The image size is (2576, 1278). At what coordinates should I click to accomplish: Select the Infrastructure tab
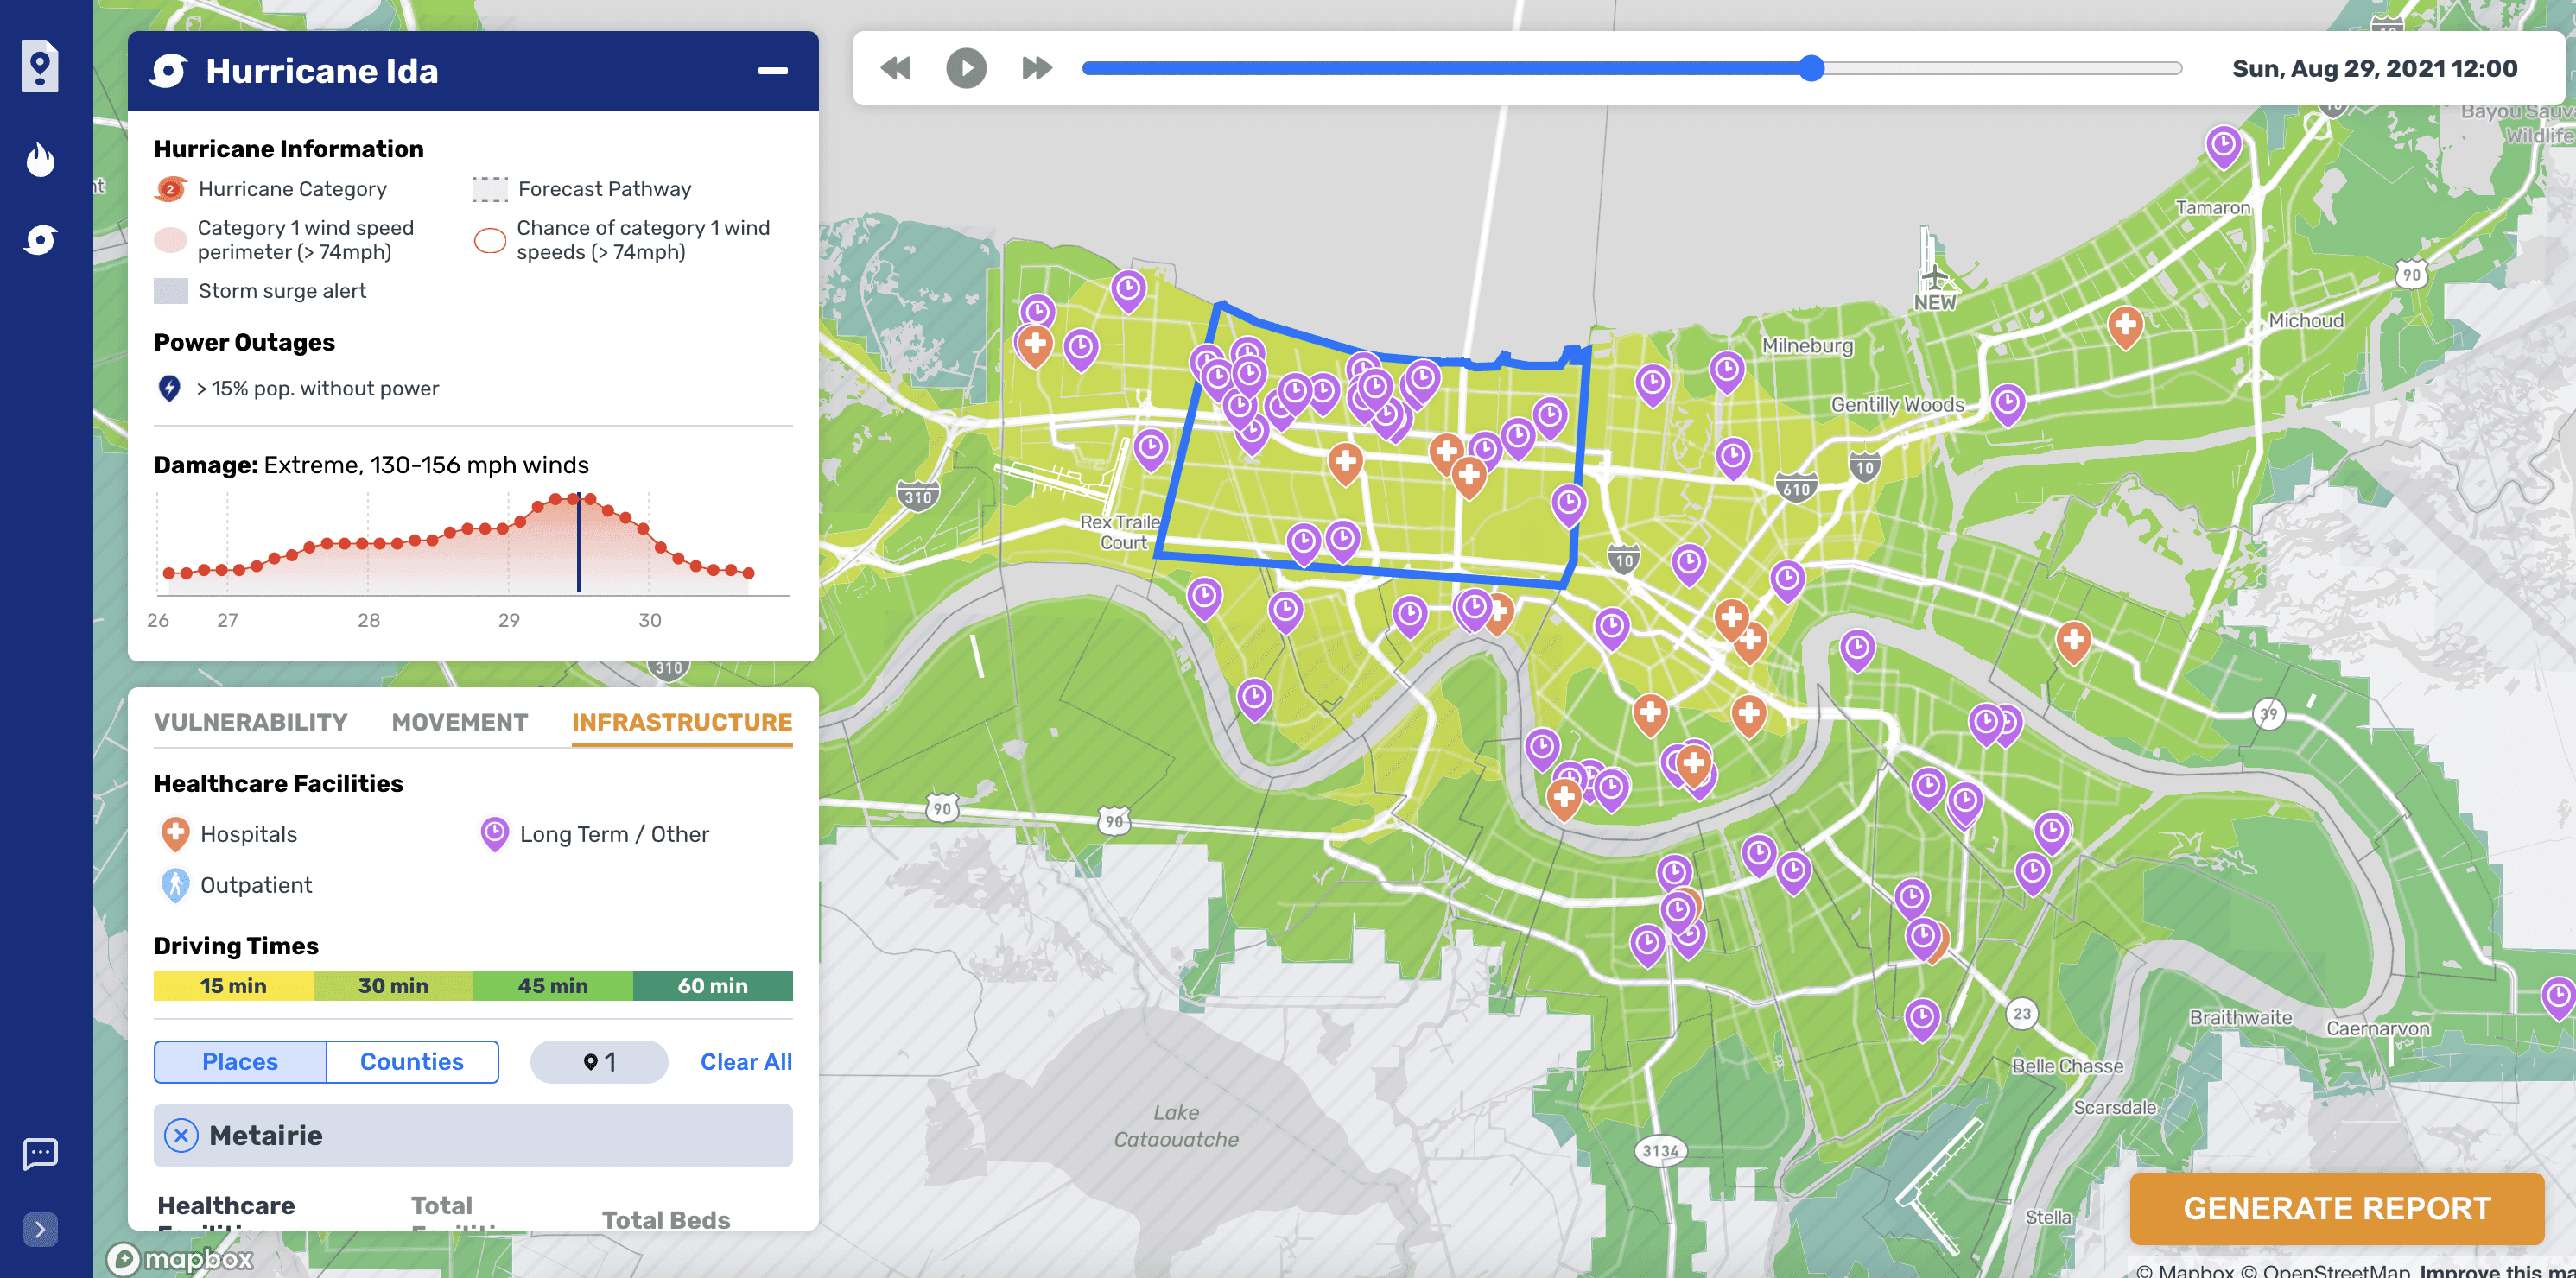click(x=681, y=722)
